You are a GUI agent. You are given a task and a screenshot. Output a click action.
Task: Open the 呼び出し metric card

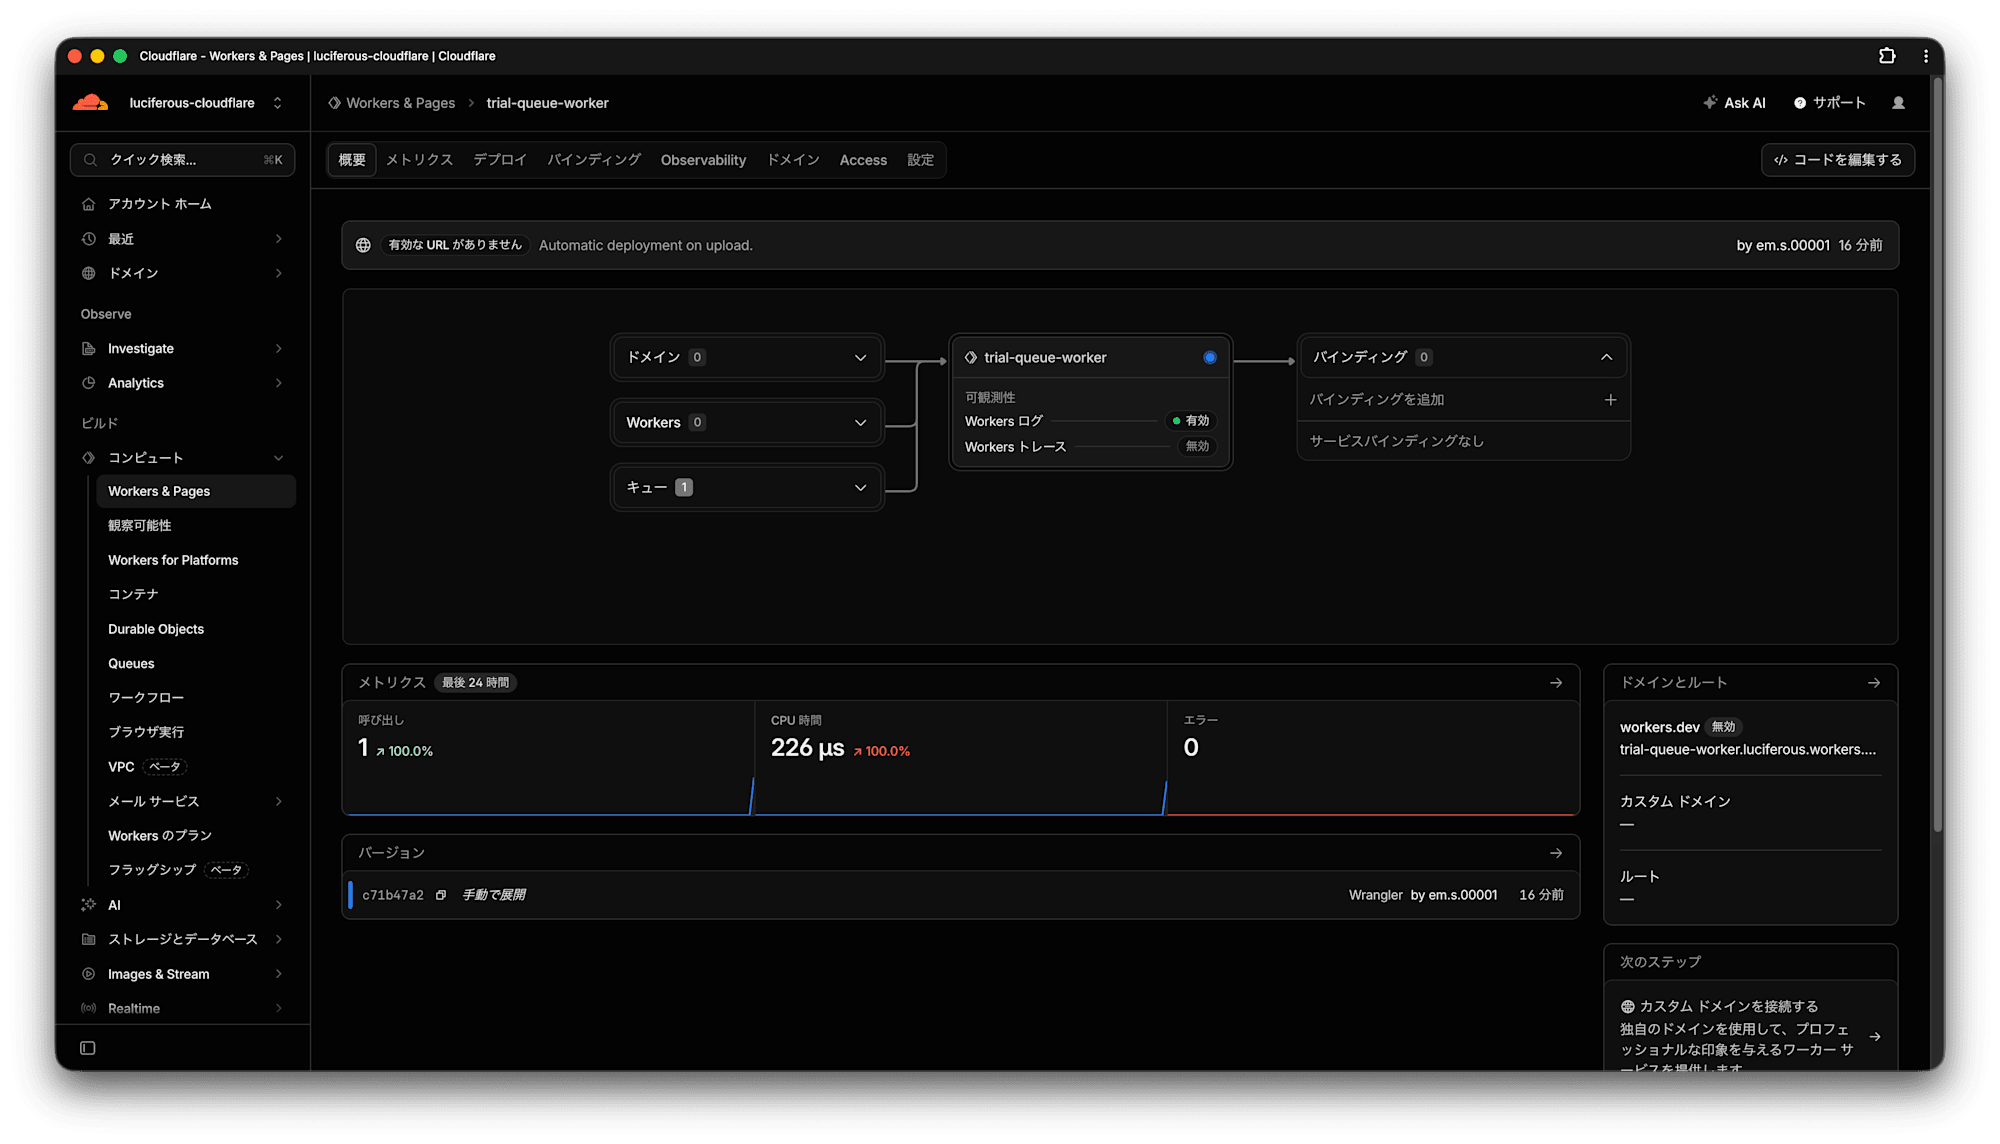click(549, 758)
